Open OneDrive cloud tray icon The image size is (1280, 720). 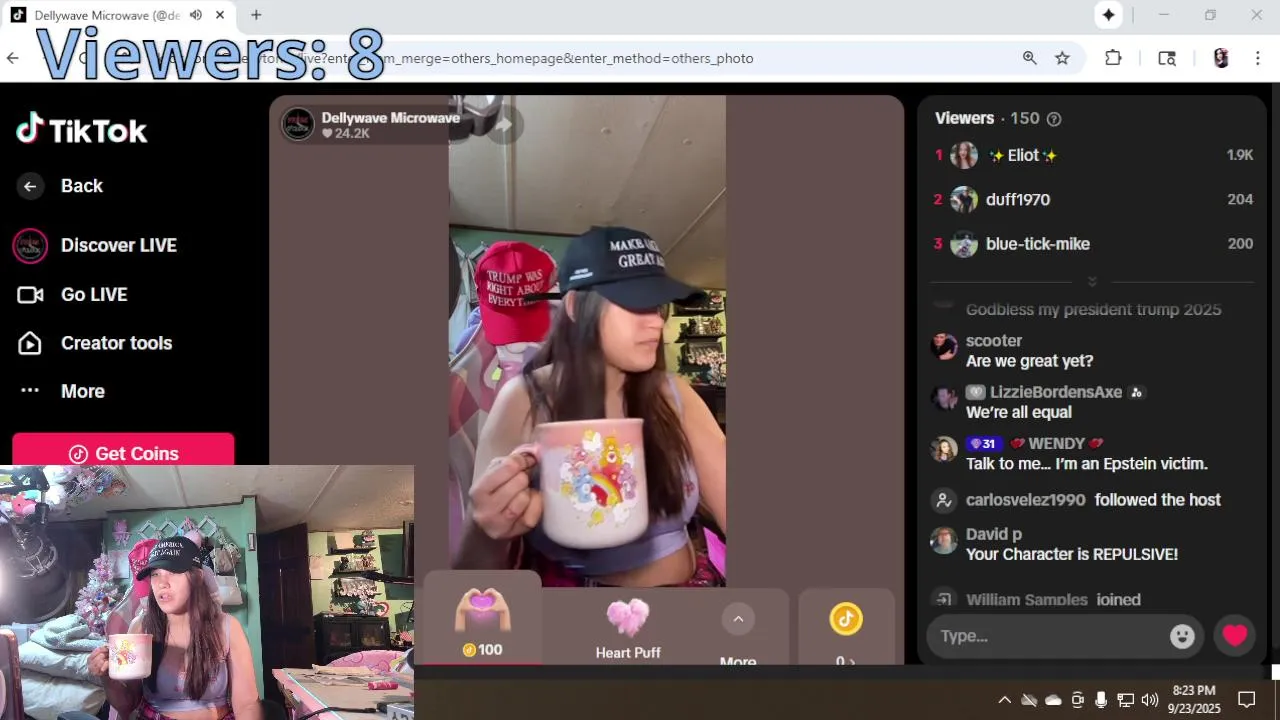pyautogui.click(x=1053, y=700)
